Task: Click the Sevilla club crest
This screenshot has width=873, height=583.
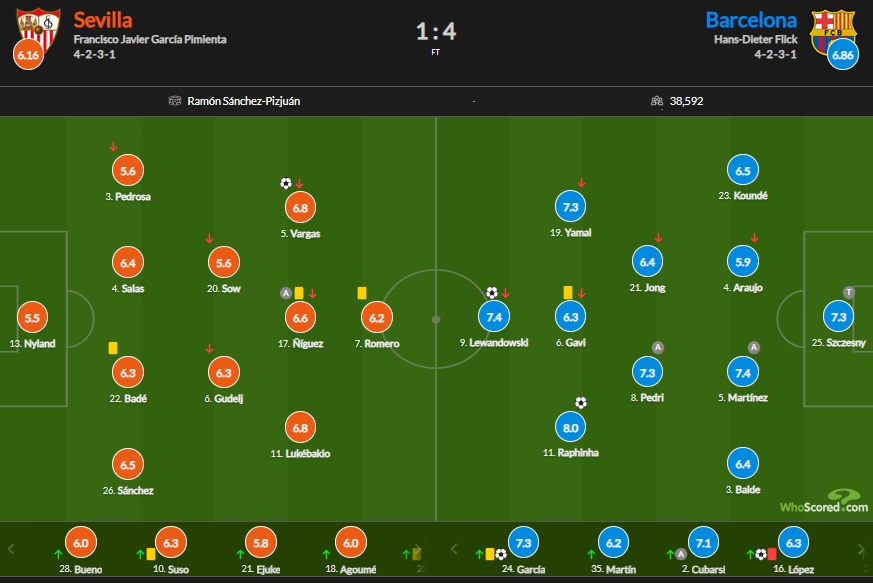Action: tap(38, 31)
